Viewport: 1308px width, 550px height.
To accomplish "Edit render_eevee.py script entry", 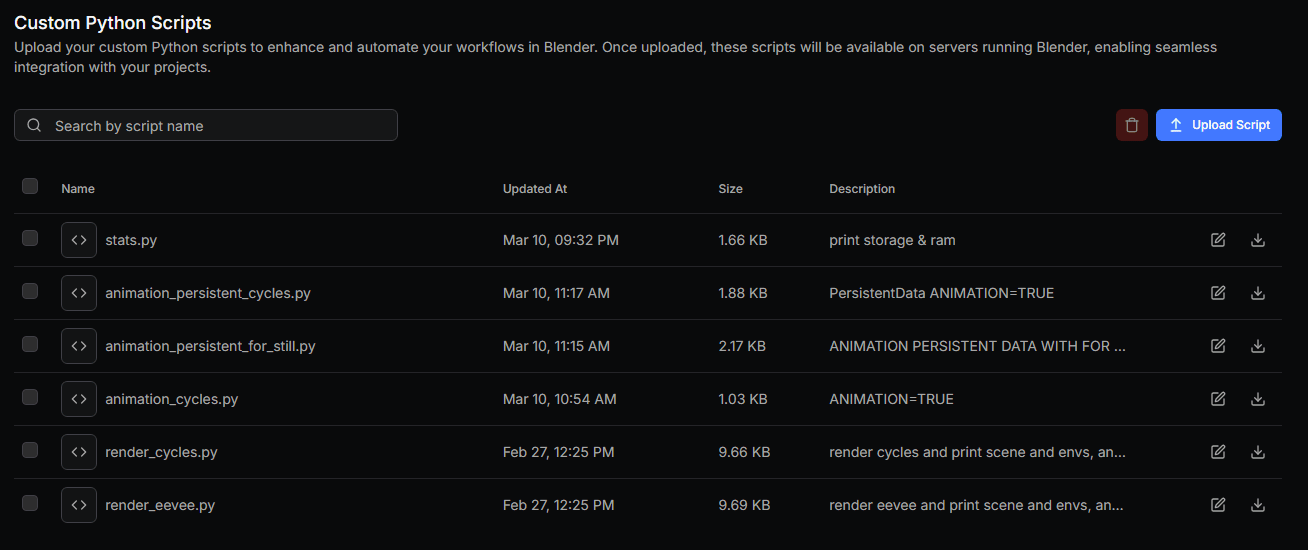I will click(x=1218, y=505).
